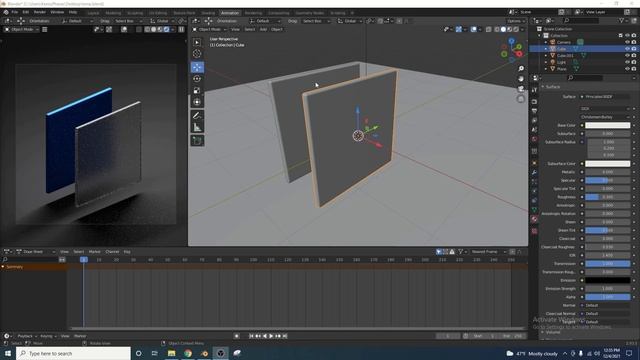640x360 pixels.
Task: Open the Surface Principled BSDF shader dropdown
Action: coord(606,97)
